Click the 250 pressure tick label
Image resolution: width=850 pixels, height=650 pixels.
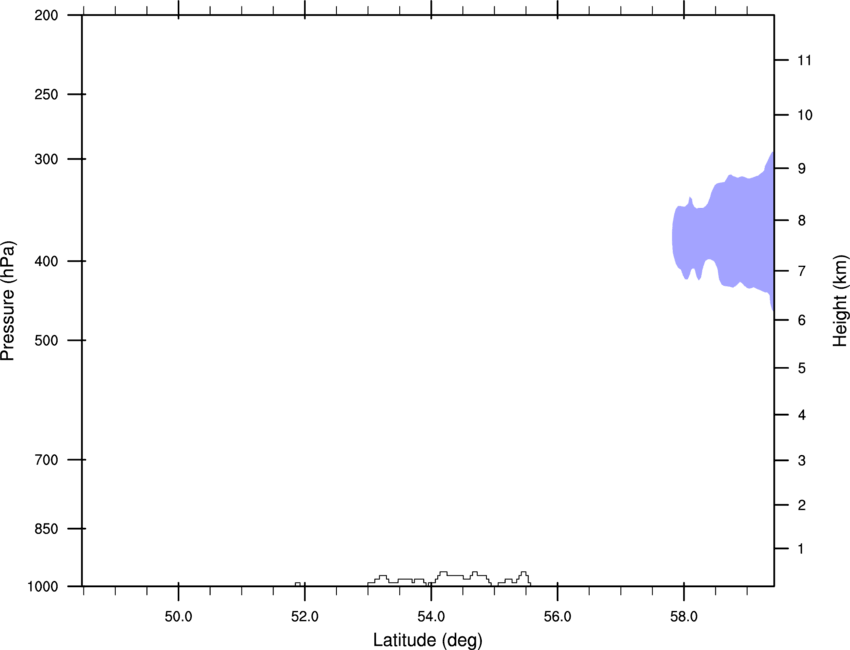point(46,94)
